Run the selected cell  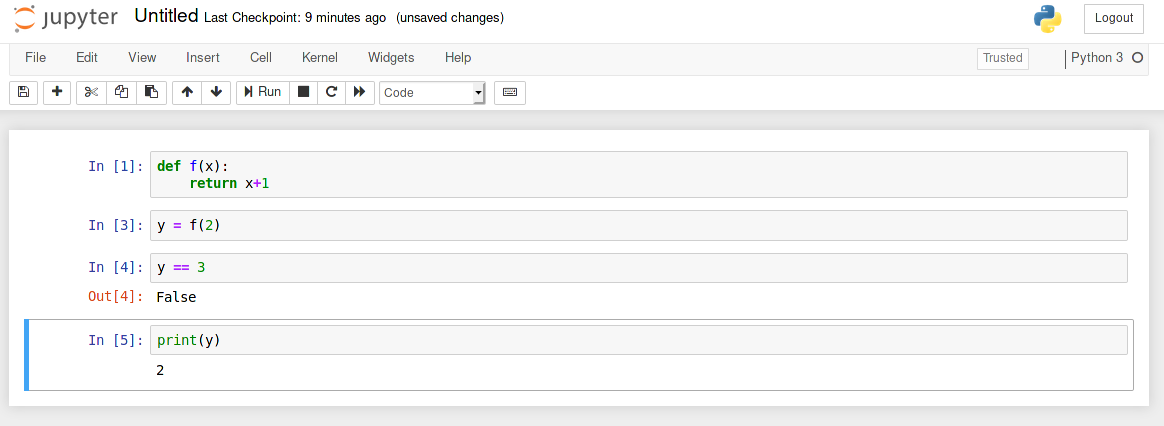262,92
